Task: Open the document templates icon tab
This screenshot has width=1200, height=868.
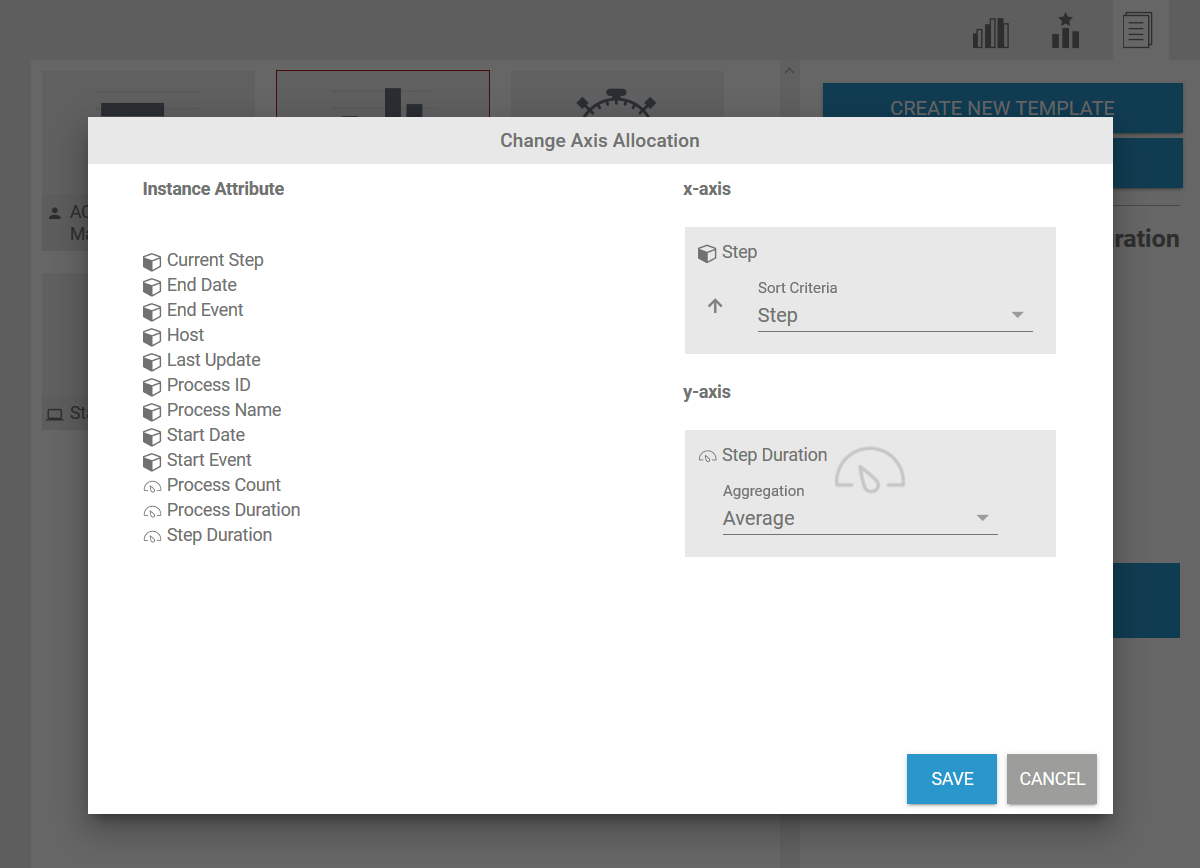Action: point(1138,31)
